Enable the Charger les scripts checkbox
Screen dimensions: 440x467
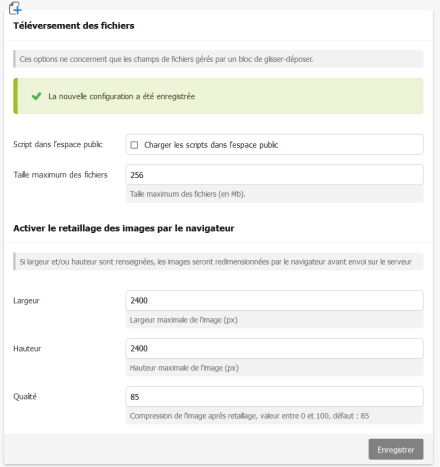click(134, 145)
